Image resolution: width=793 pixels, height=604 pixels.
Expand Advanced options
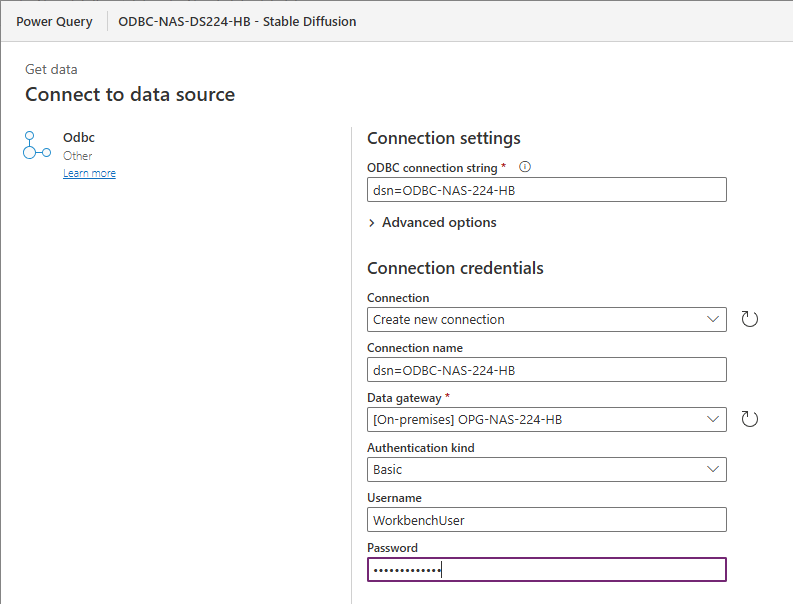pos(432,223)
